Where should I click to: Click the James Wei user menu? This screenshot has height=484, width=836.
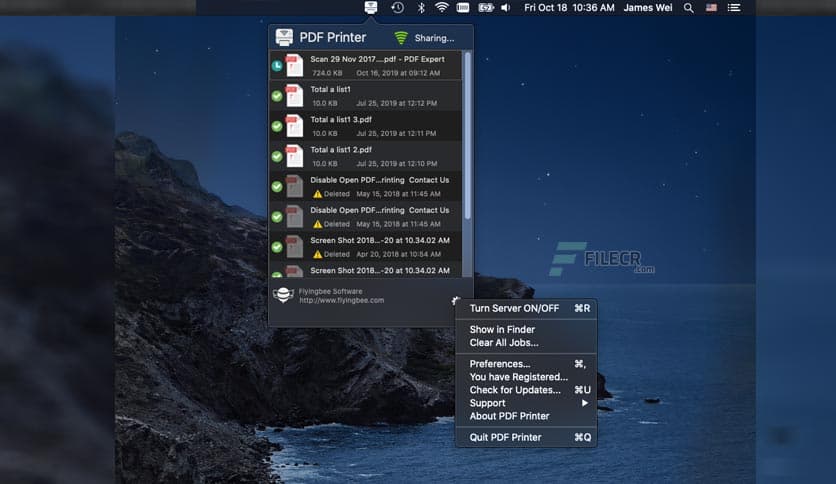[647, 7]
